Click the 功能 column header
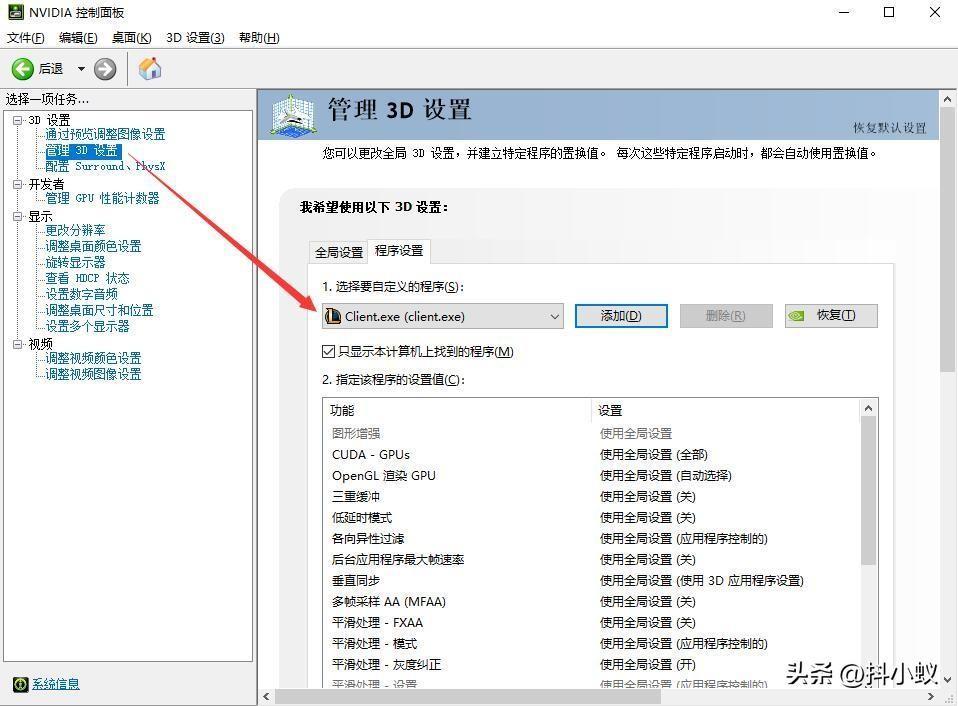The image size is (958, 706). 458,410
